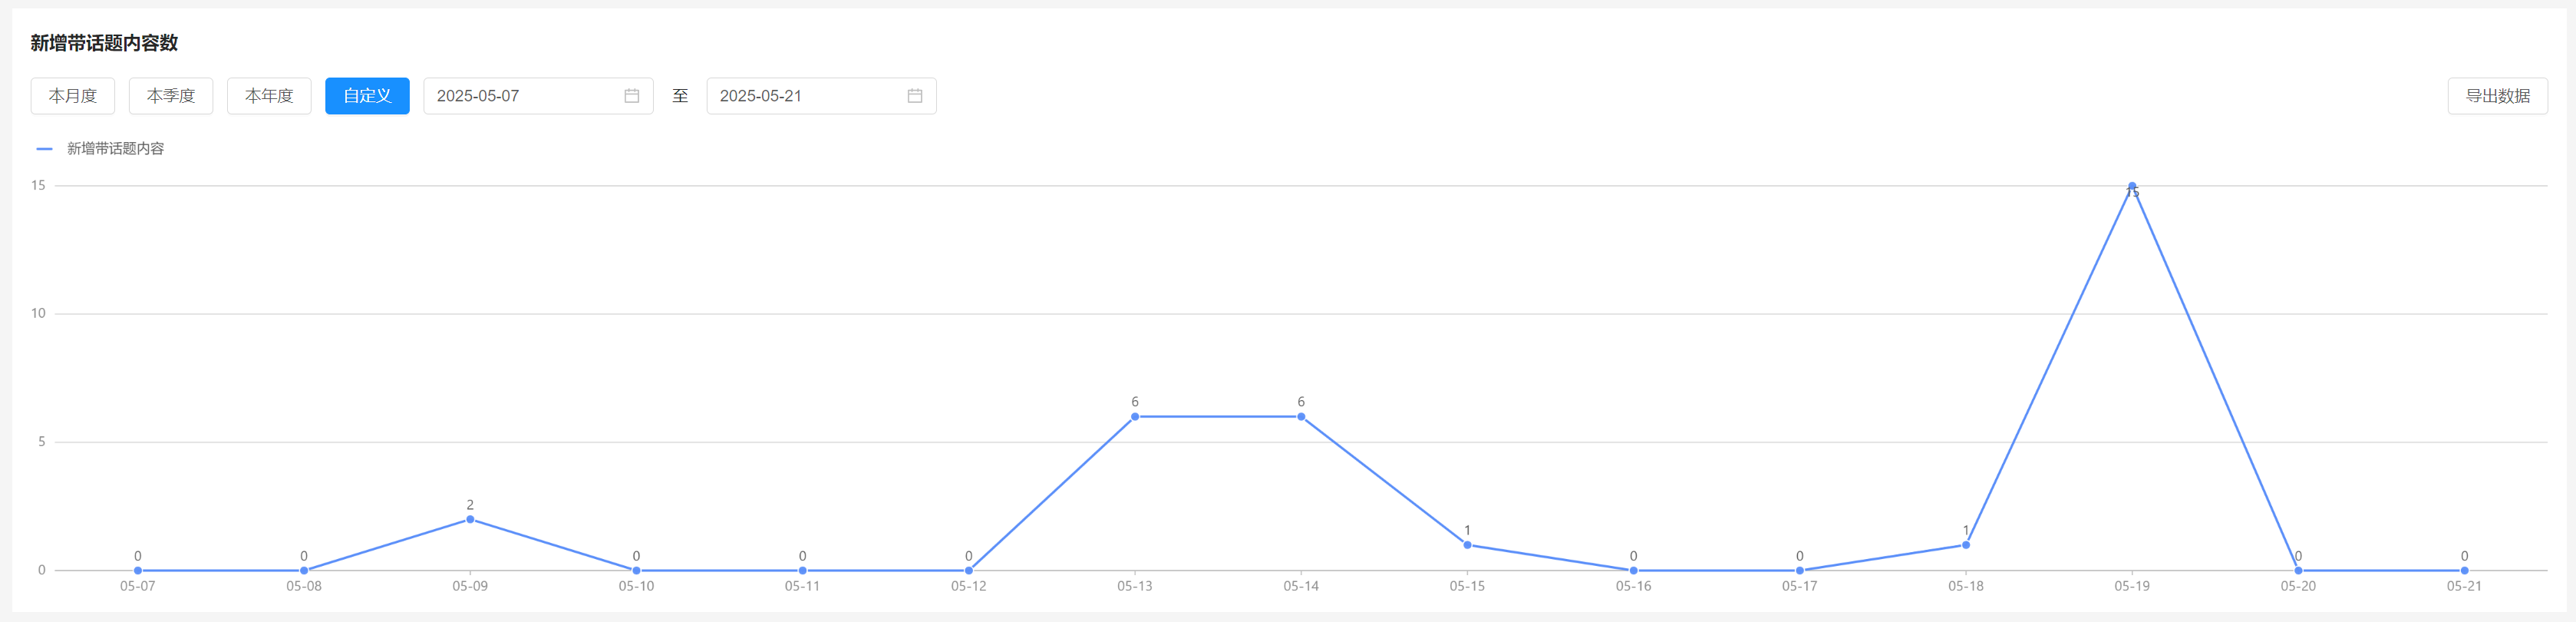The height and width of the screenshot is (622, 2576).
Task: Click the end date calendar icon
Action: pyautogui.click(x=914, y=96)
